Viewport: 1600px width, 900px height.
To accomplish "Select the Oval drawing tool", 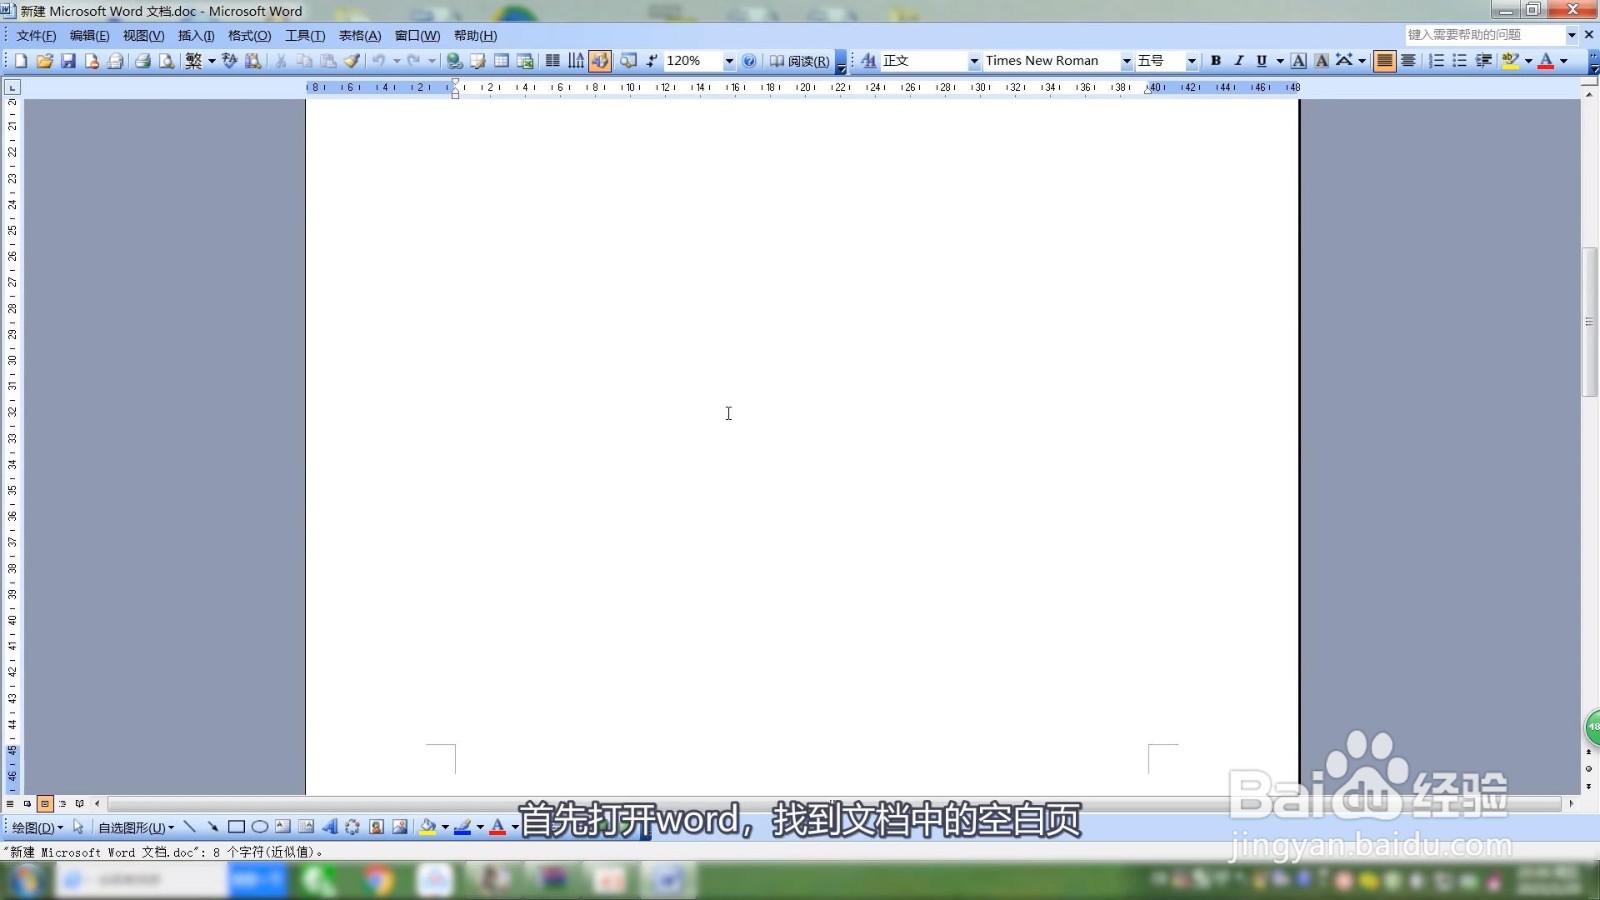I will click(259, 827).
